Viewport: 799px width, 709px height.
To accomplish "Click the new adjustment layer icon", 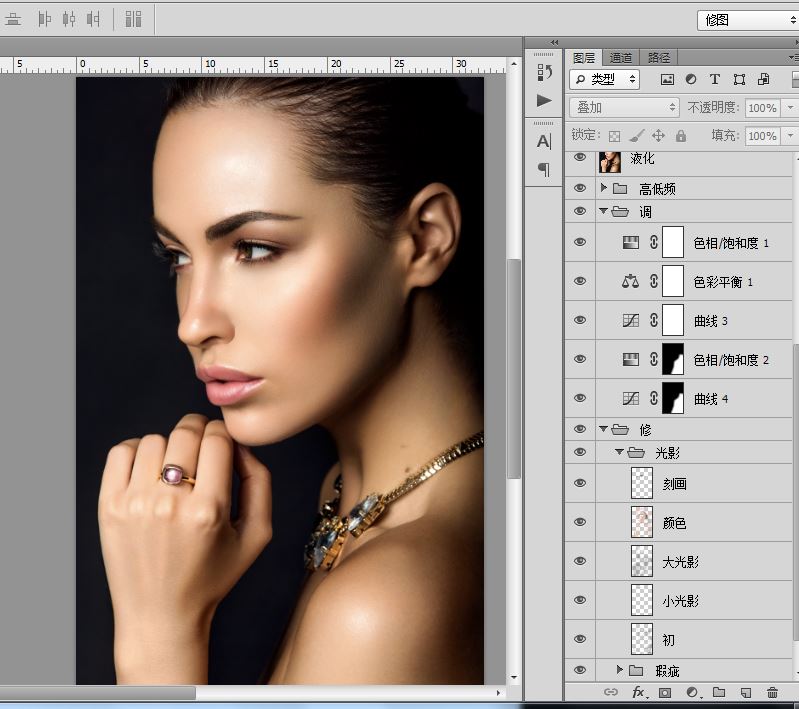I will [x=691, y=692].
